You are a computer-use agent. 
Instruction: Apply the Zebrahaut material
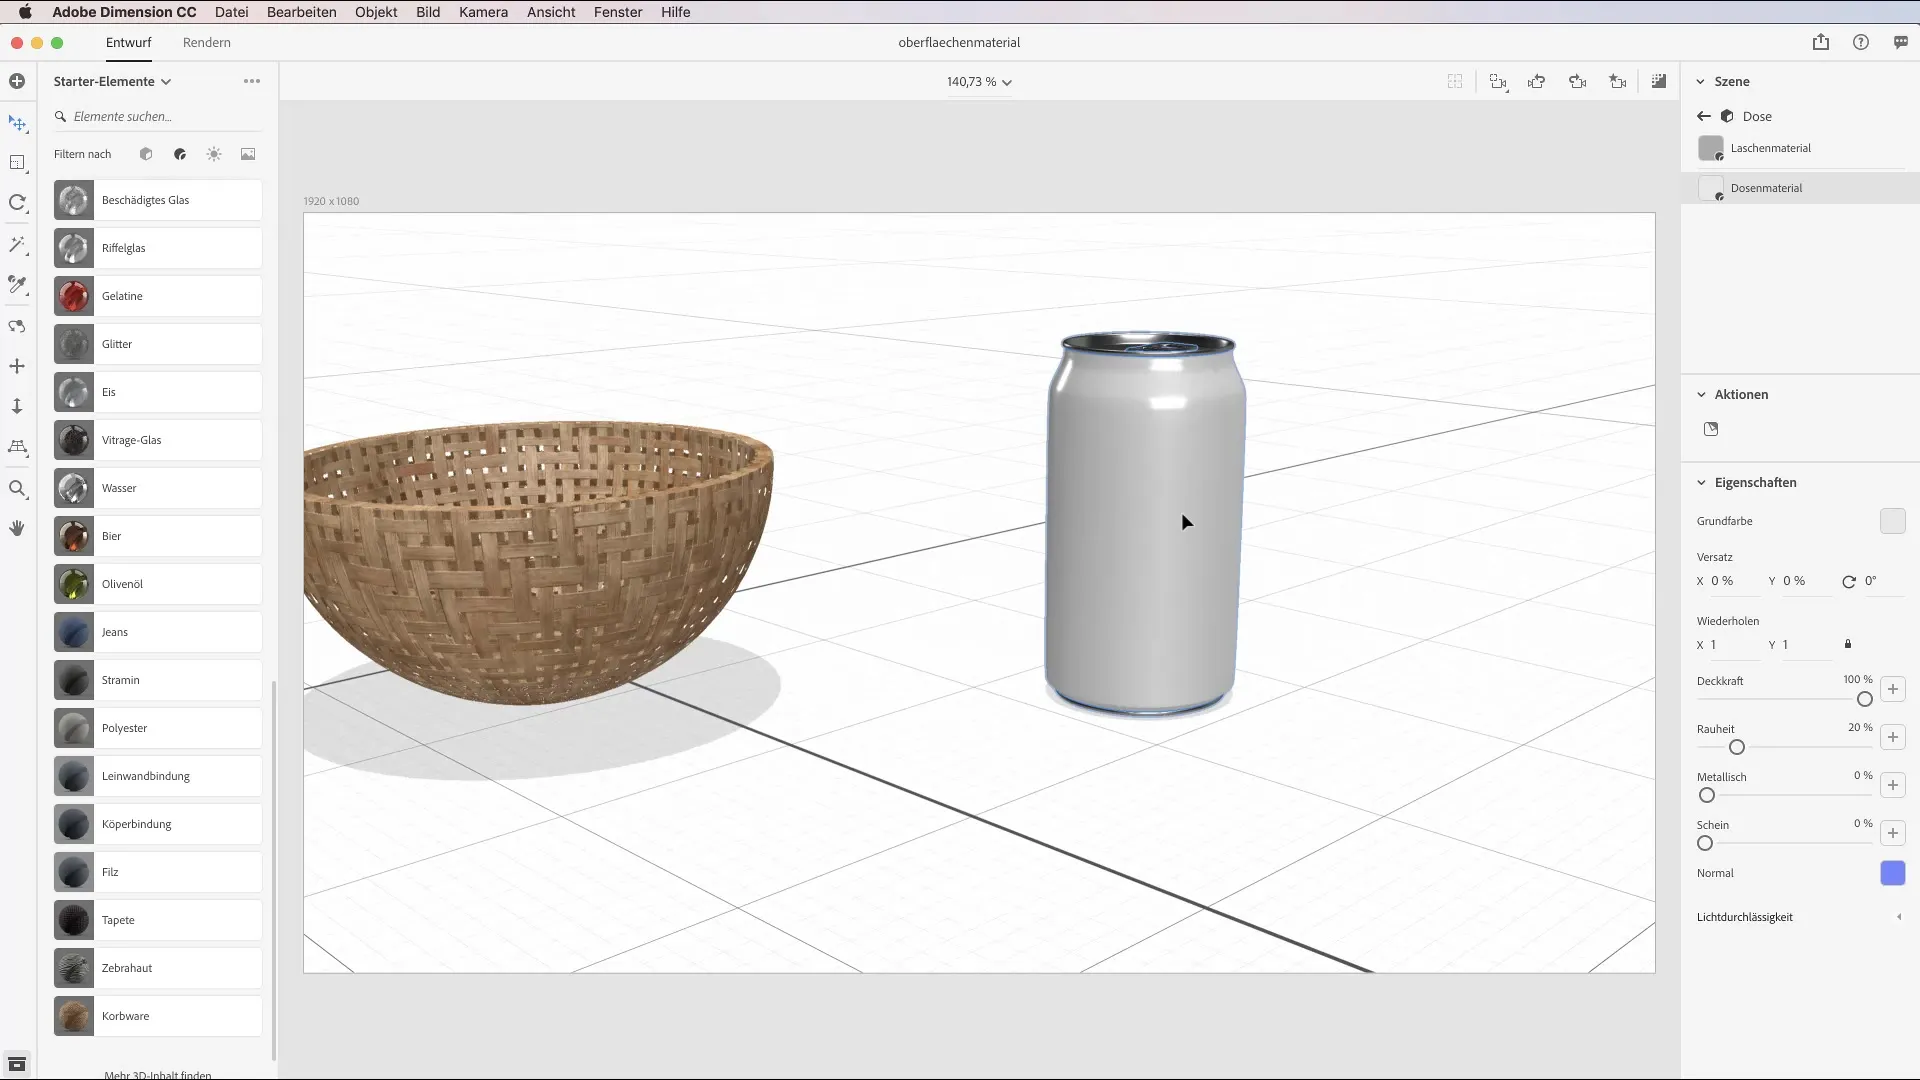tap(158, 968)
